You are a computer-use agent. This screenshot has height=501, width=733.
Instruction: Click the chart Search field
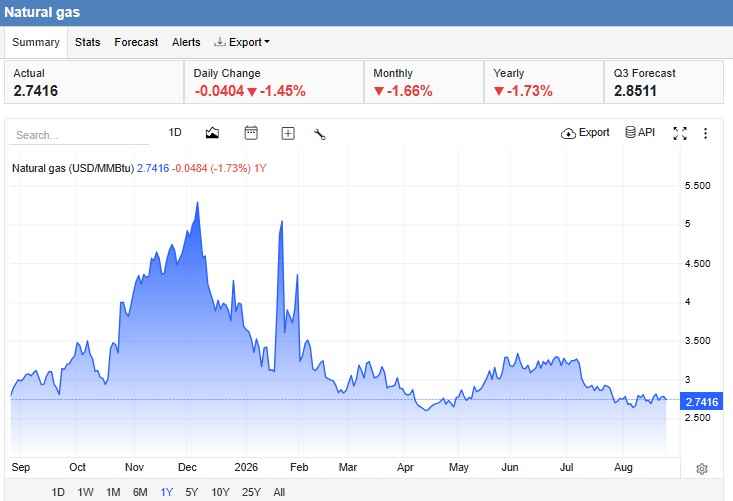pyautogui.click(x=79, y=135)
